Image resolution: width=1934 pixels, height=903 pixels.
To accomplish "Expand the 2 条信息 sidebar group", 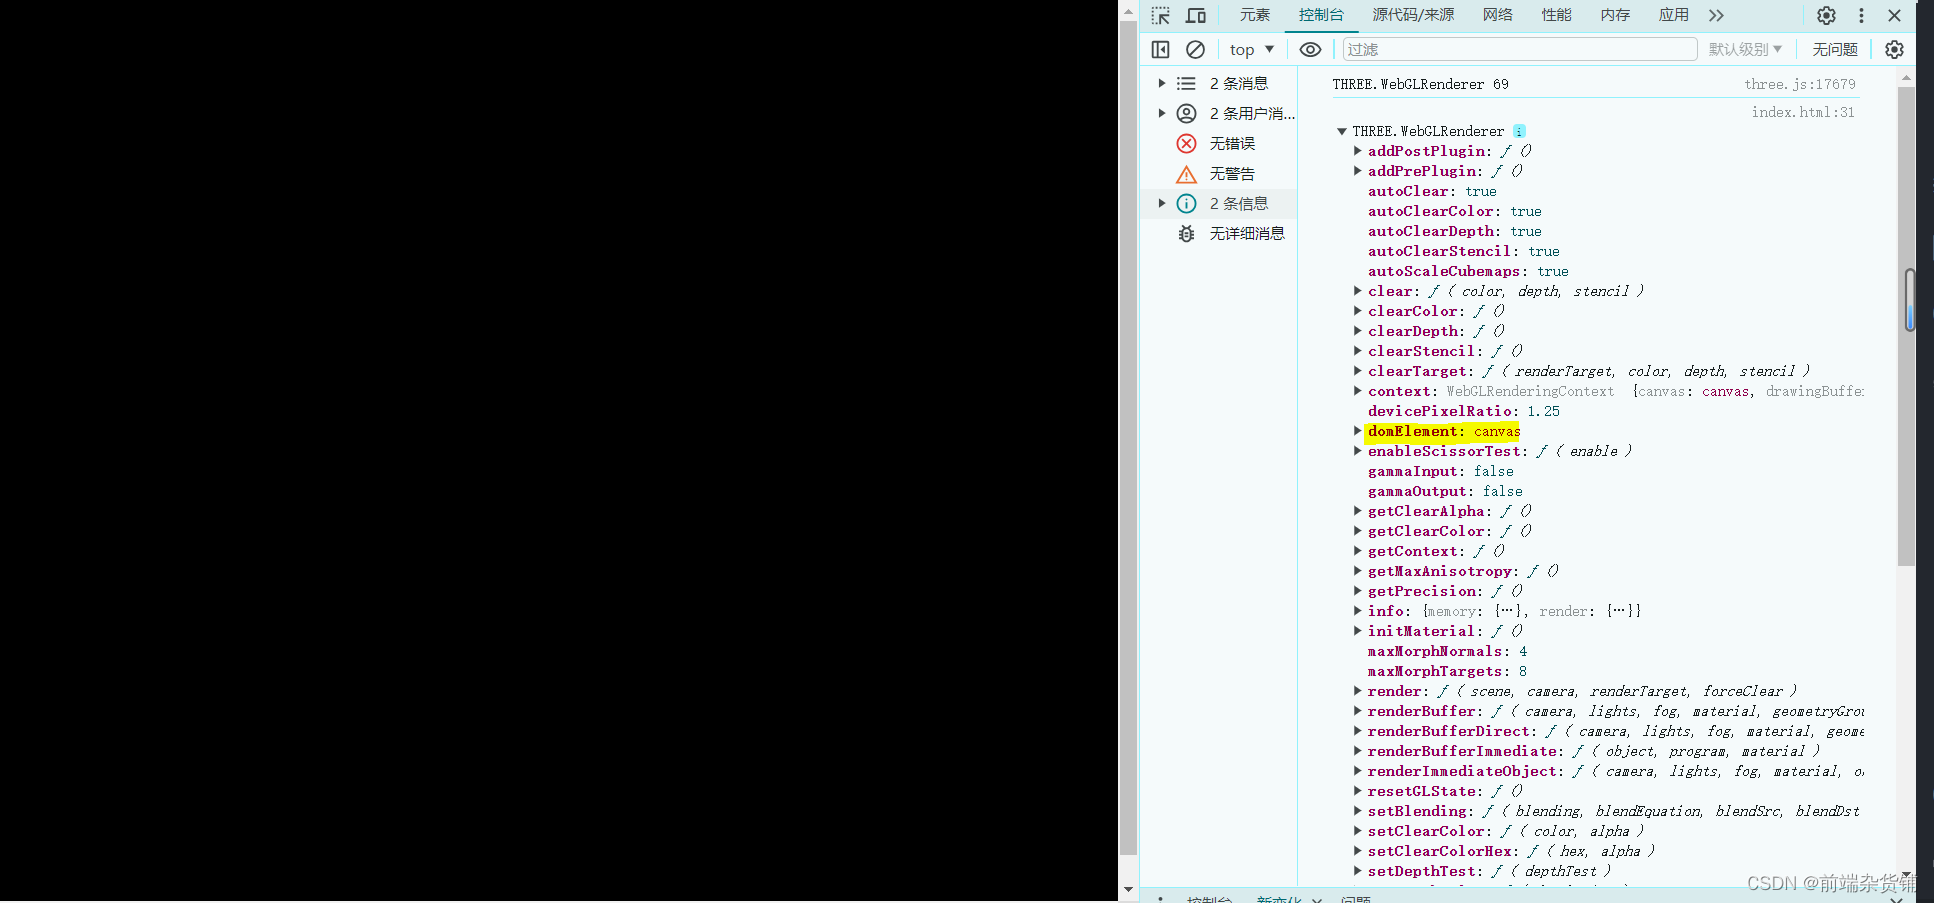I will click(1161, 203).
